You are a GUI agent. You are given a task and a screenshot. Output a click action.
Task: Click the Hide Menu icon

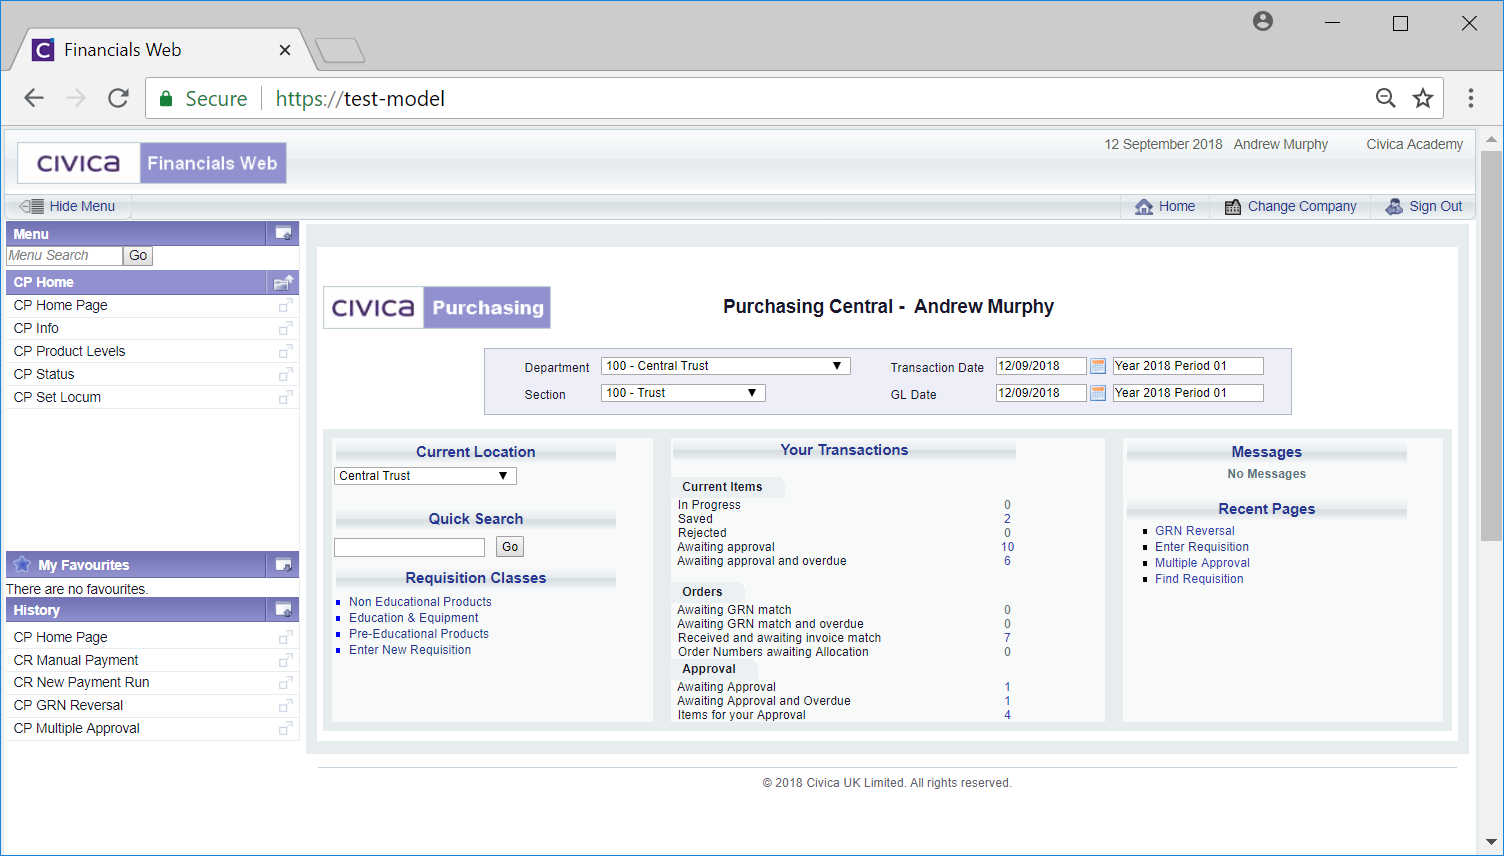pos(32,206)
